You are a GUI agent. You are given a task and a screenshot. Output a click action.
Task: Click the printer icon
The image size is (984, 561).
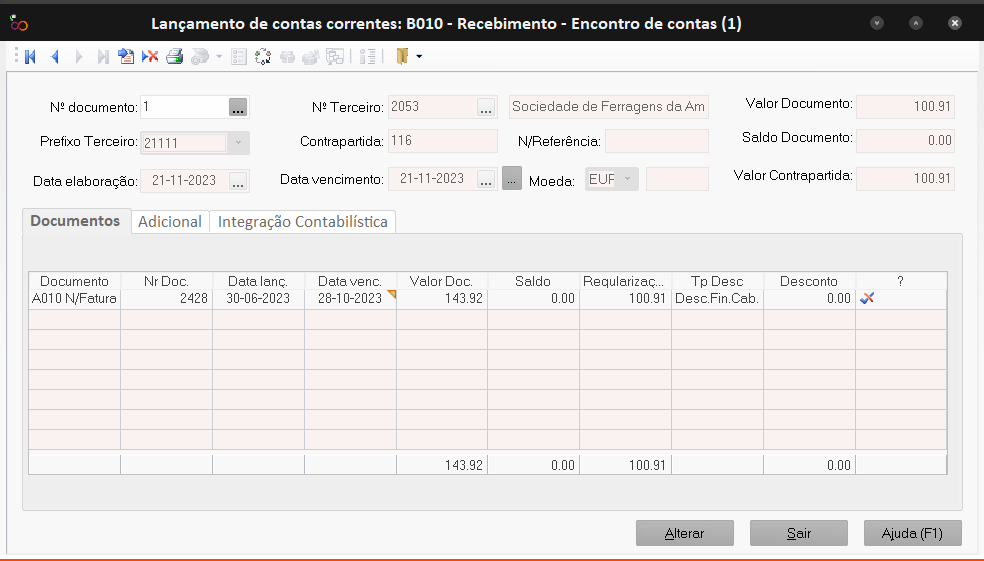tap(174, 57)
